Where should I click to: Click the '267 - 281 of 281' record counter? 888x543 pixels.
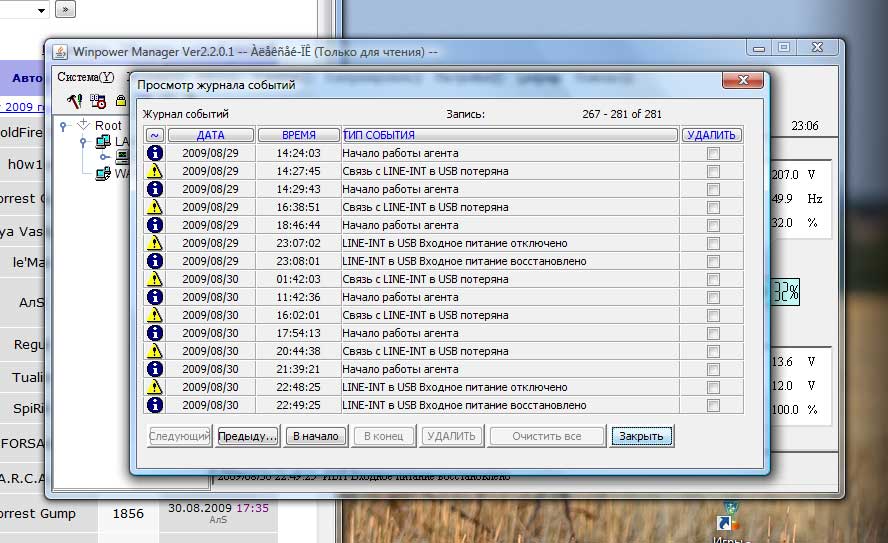click(x=622, y=114)
